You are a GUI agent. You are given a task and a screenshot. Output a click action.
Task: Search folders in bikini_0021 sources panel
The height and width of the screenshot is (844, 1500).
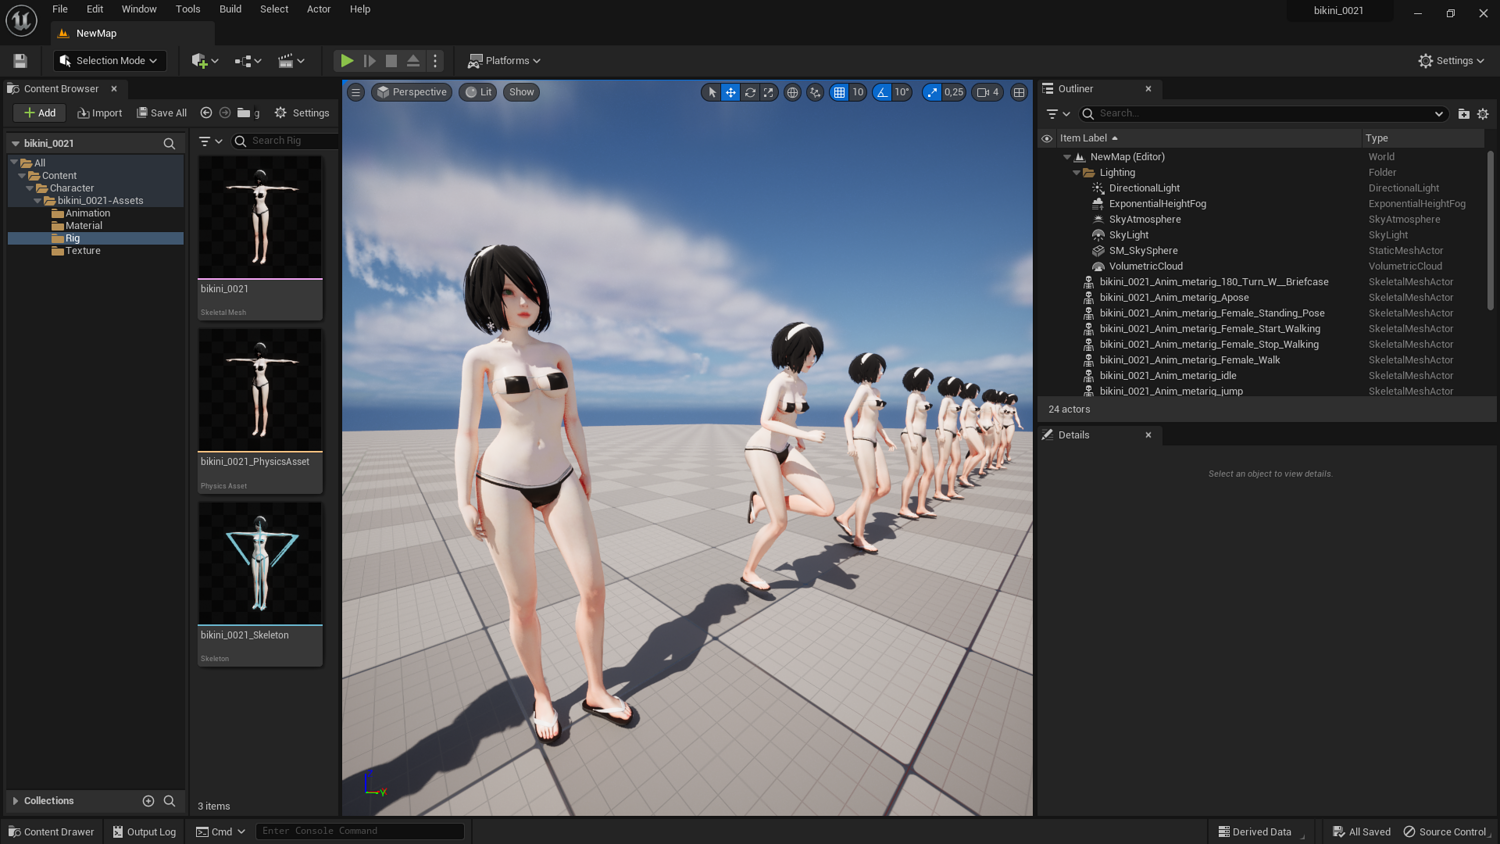[169, 144]
